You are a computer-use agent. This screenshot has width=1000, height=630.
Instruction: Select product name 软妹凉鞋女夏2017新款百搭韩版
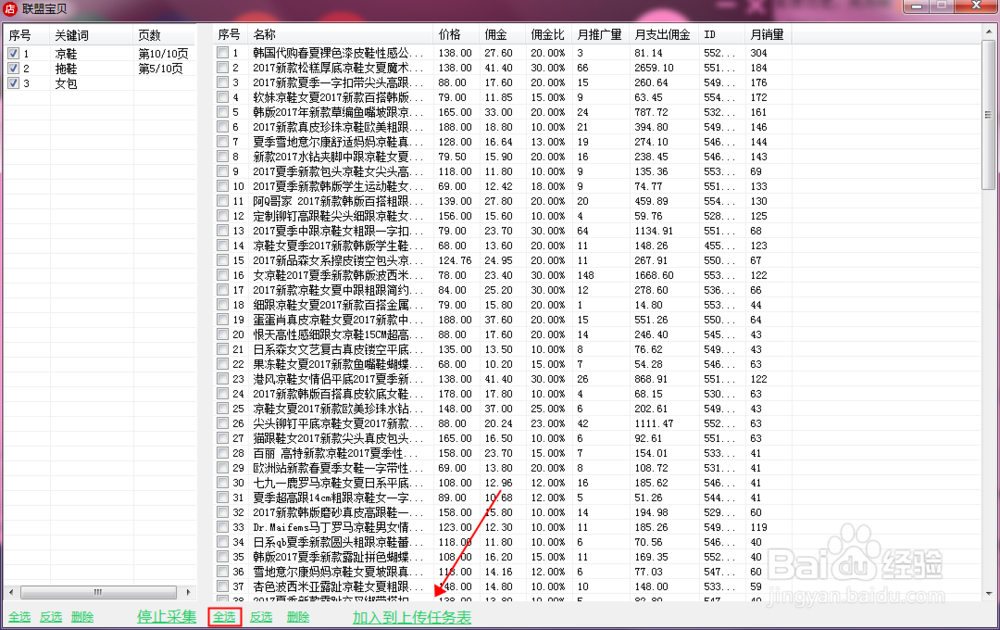pyautogui.click(x=337, y=97)
